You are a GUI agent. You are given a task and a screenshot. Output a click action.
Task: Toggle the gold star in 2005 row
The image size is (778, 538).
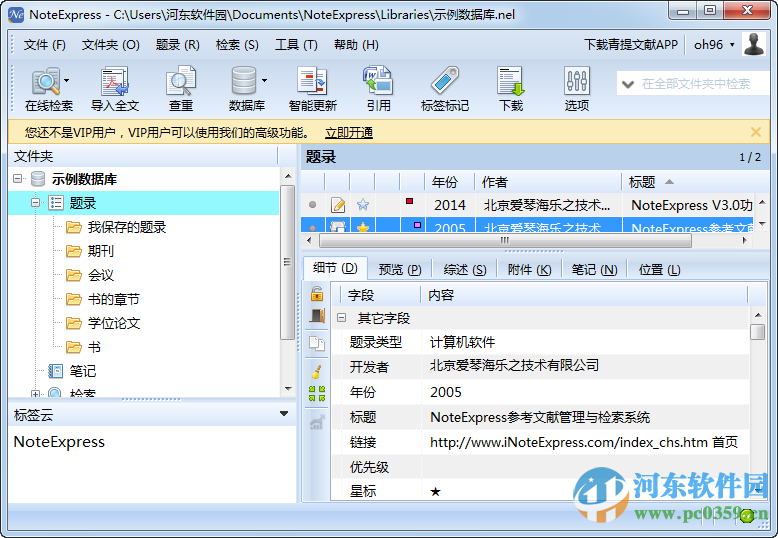coord(363,228)
